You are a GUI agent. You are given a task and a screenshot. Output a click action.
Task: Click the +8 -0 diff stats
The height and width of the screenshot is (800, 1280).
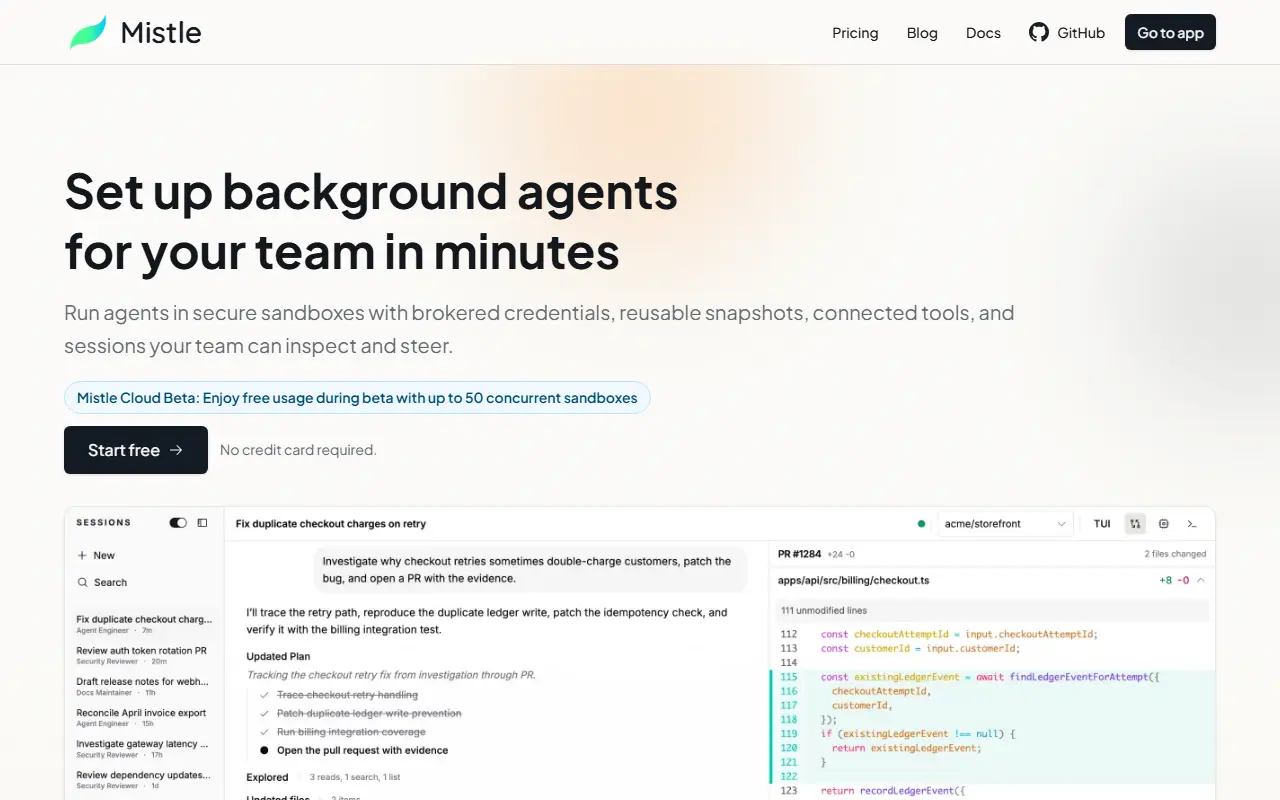click(1174, 580)
